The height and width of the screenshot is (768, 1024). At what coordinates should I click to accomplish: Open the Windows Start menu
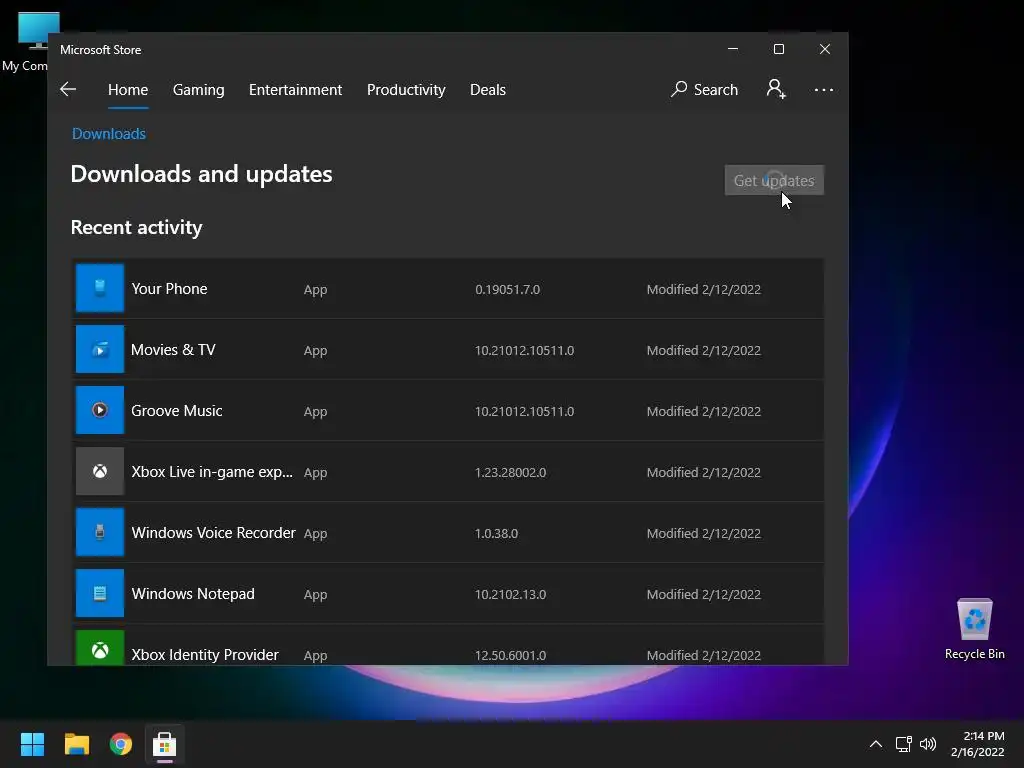click(32, 744)
